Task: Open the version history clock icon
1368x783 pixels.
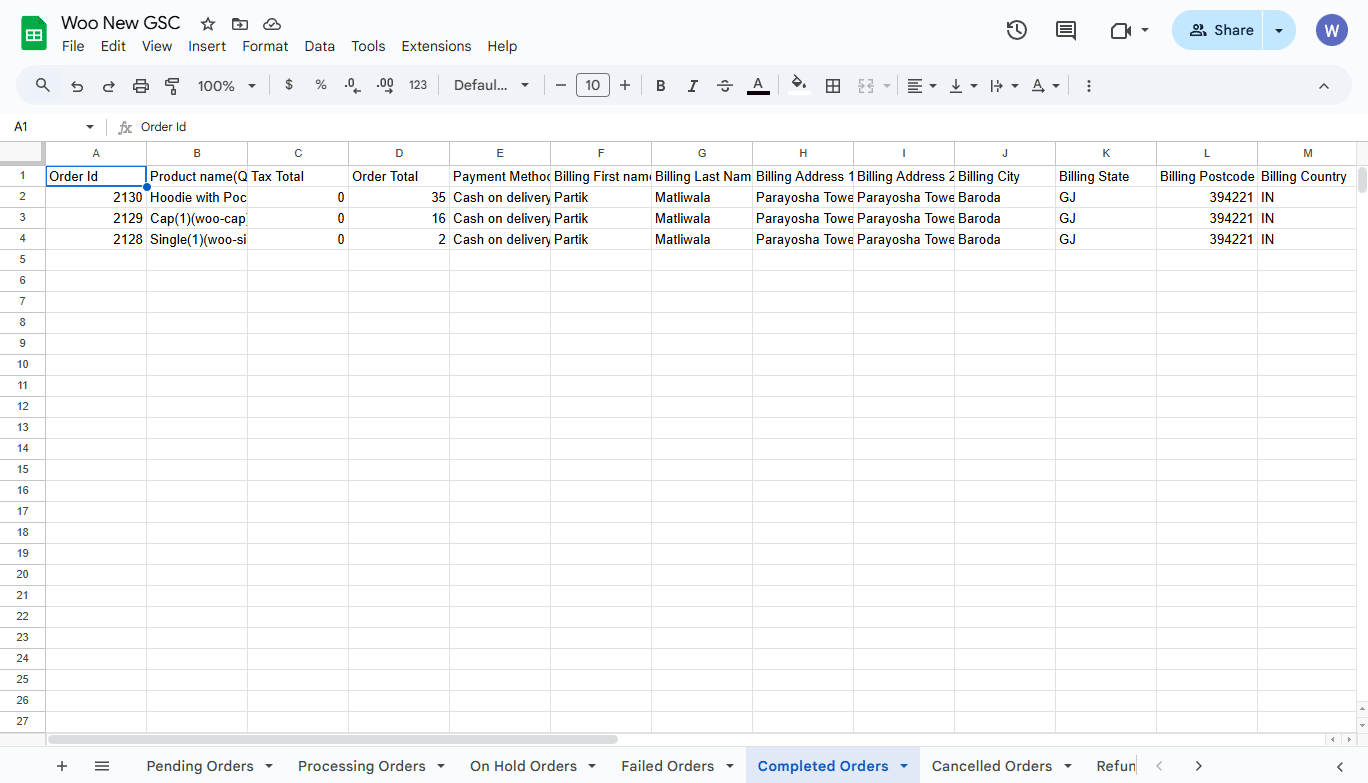Action: click(x=1016, y=30)
